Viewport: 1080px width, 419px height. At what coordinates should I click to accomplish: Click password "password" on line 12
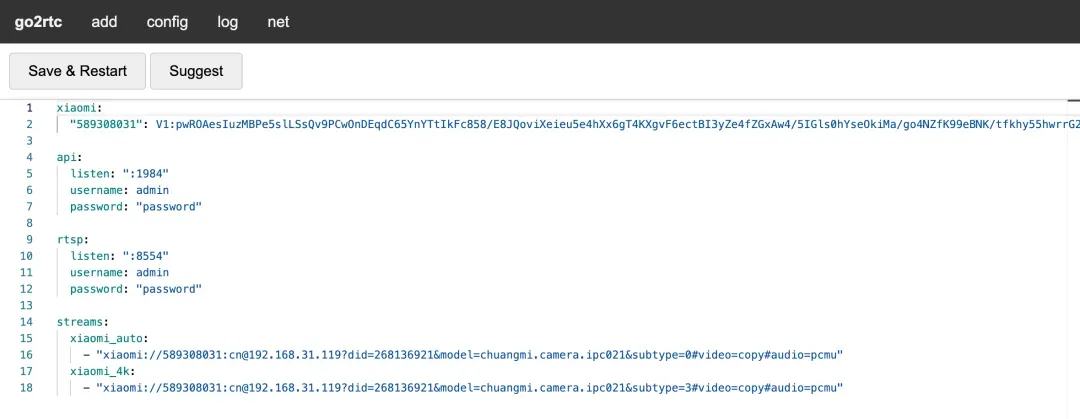(136, 289)
